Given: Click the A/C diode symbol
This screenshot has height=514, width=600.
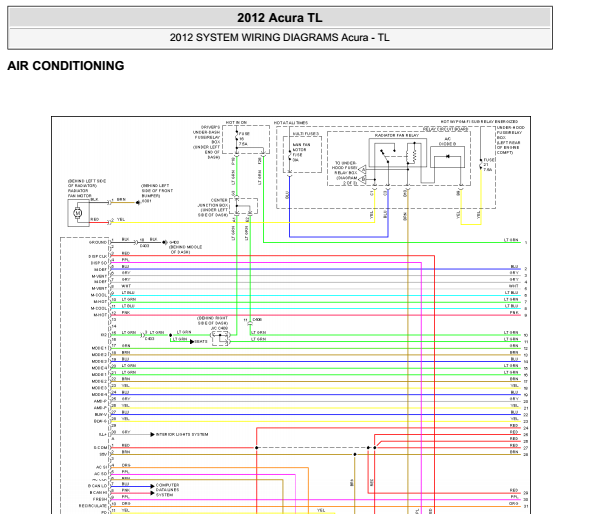Looking at the screenshot, I should click(447, 157).
